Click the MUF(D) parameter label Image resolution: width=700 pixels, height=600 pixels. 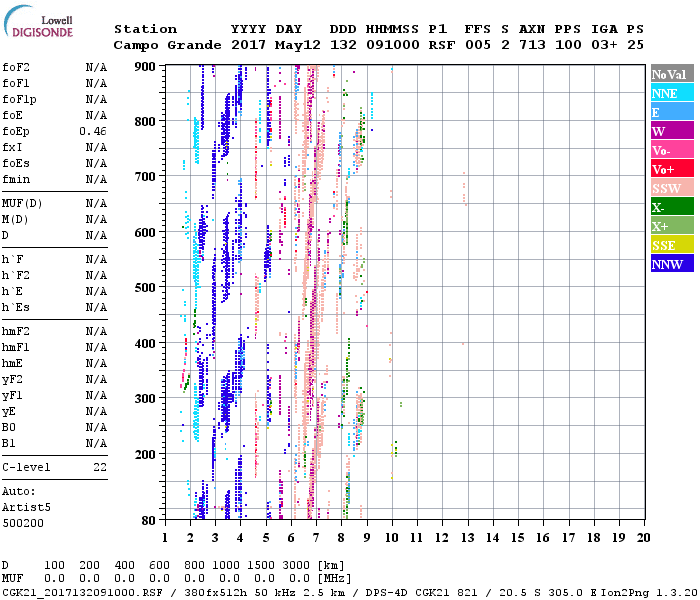22,204
